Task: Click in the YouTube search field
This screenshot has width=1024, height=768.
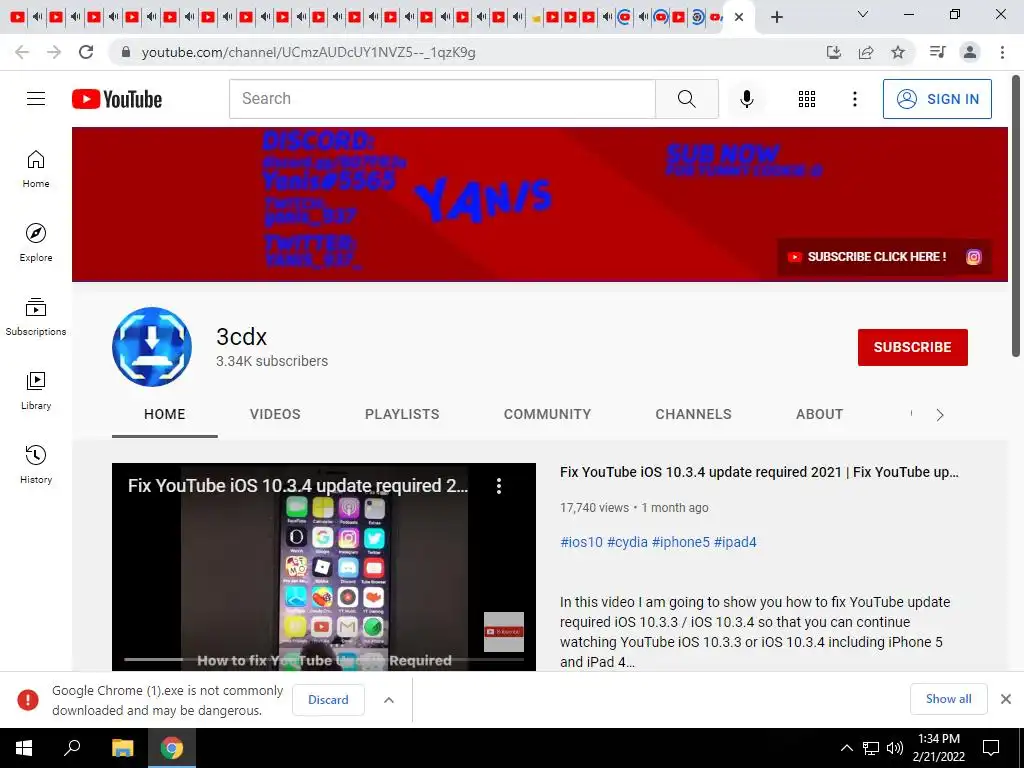Action: click(442, 99)
